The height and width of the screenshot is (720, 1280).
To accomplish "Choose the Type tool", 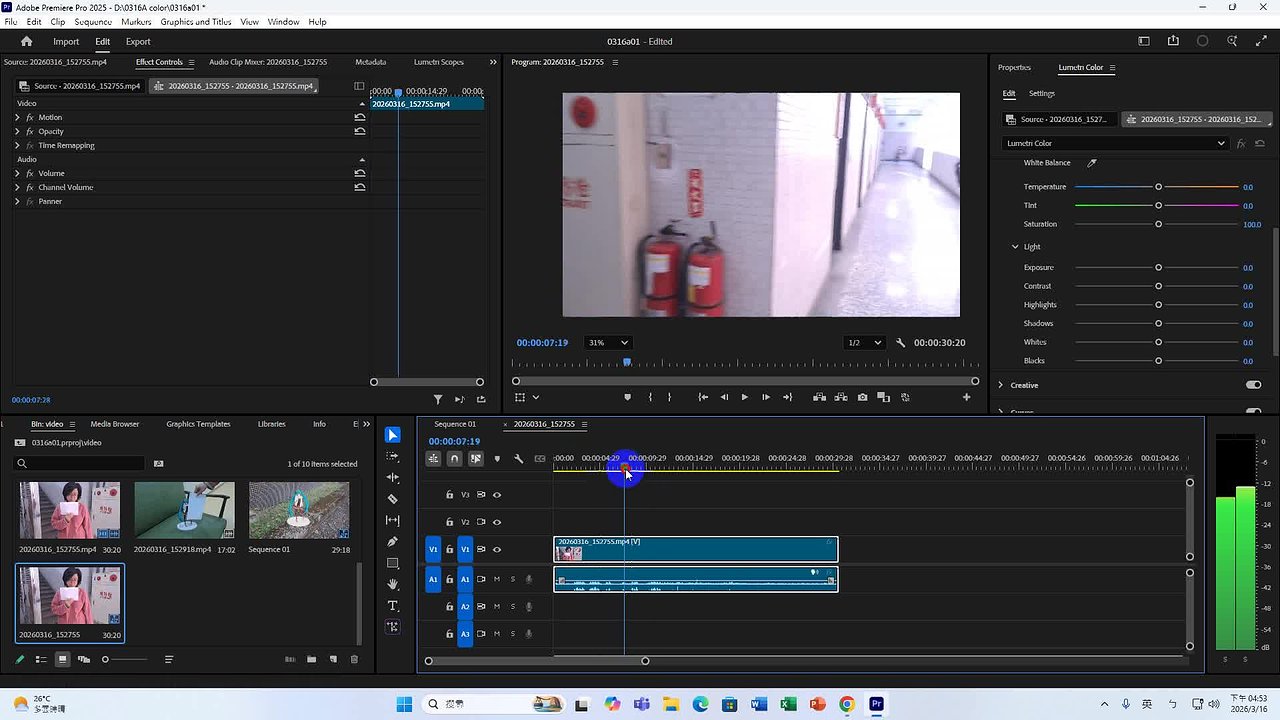I will pyautogui.click(x=392, y=606).
